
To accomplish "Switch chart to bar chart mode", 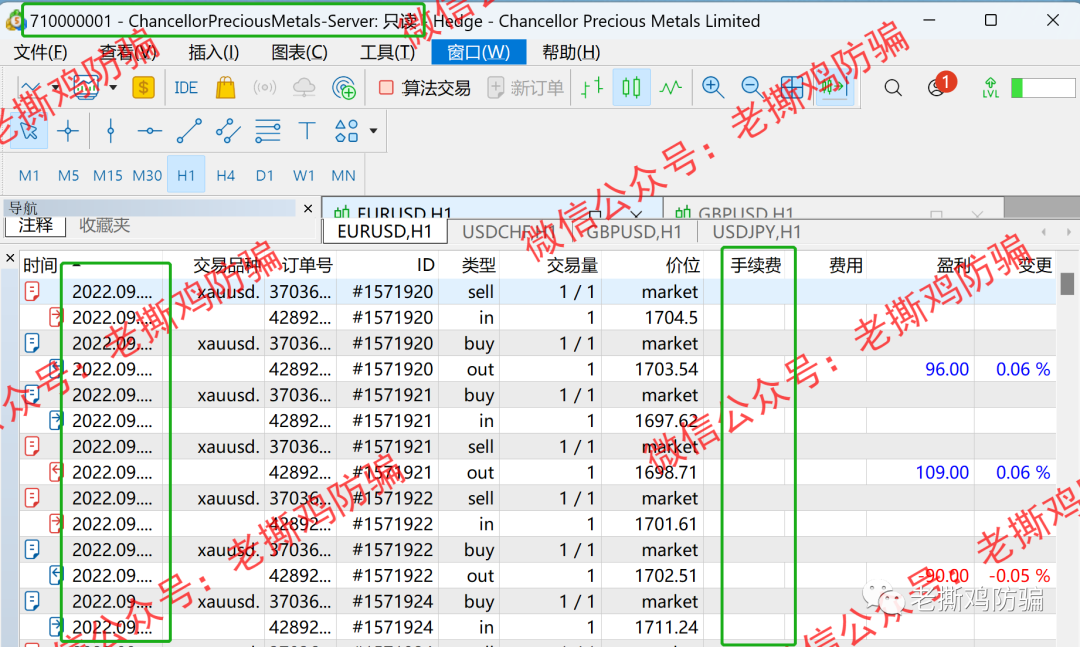I will click(x=592, y=88).
